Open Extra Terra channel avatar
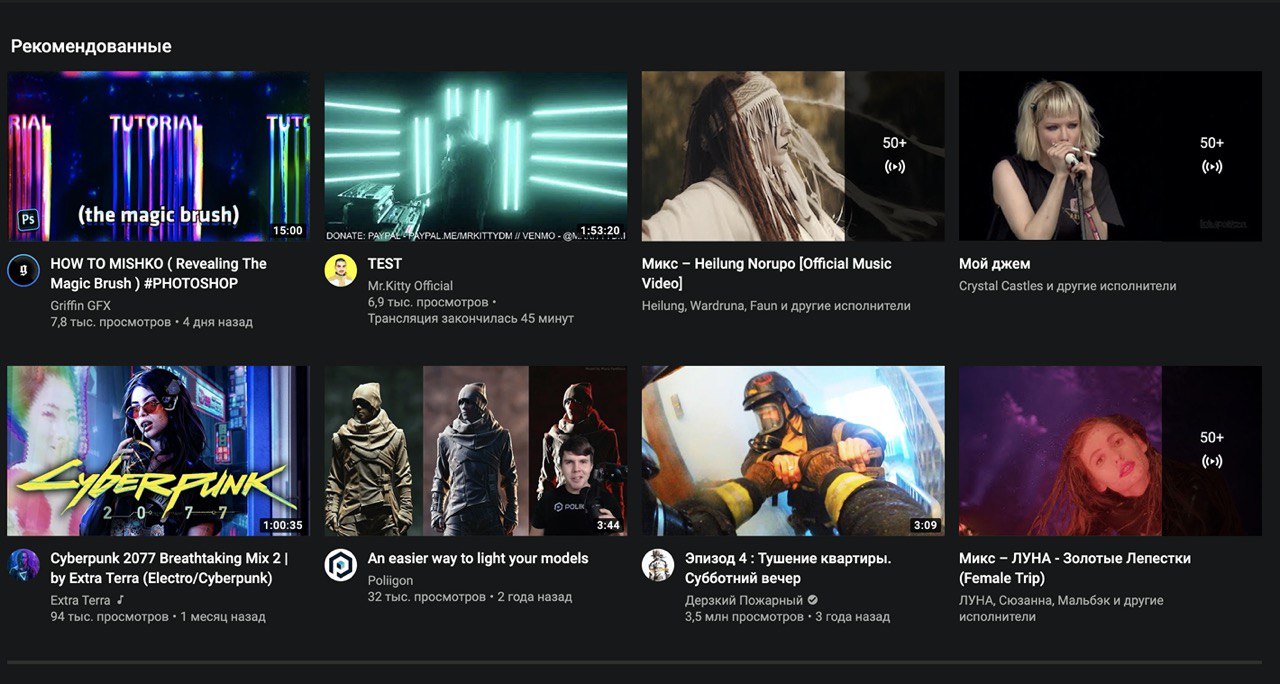The width and height of the screenshot is (1280, 684). click(x=23, y=565)
